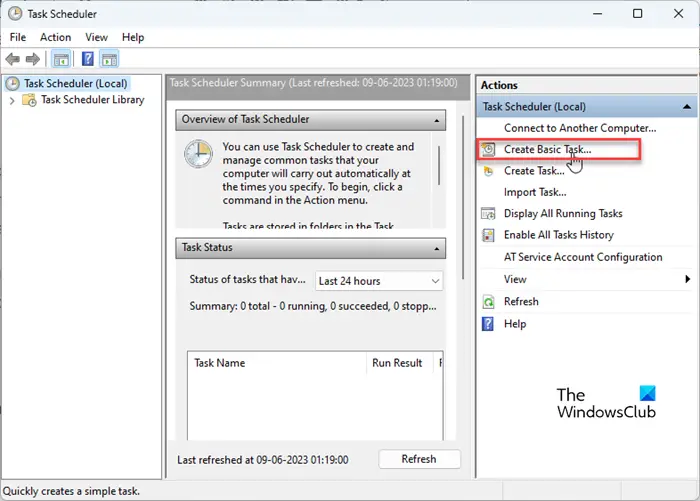The image size is (700, 501).
Task: Open the File menu
Action: (x=18, y=37)
